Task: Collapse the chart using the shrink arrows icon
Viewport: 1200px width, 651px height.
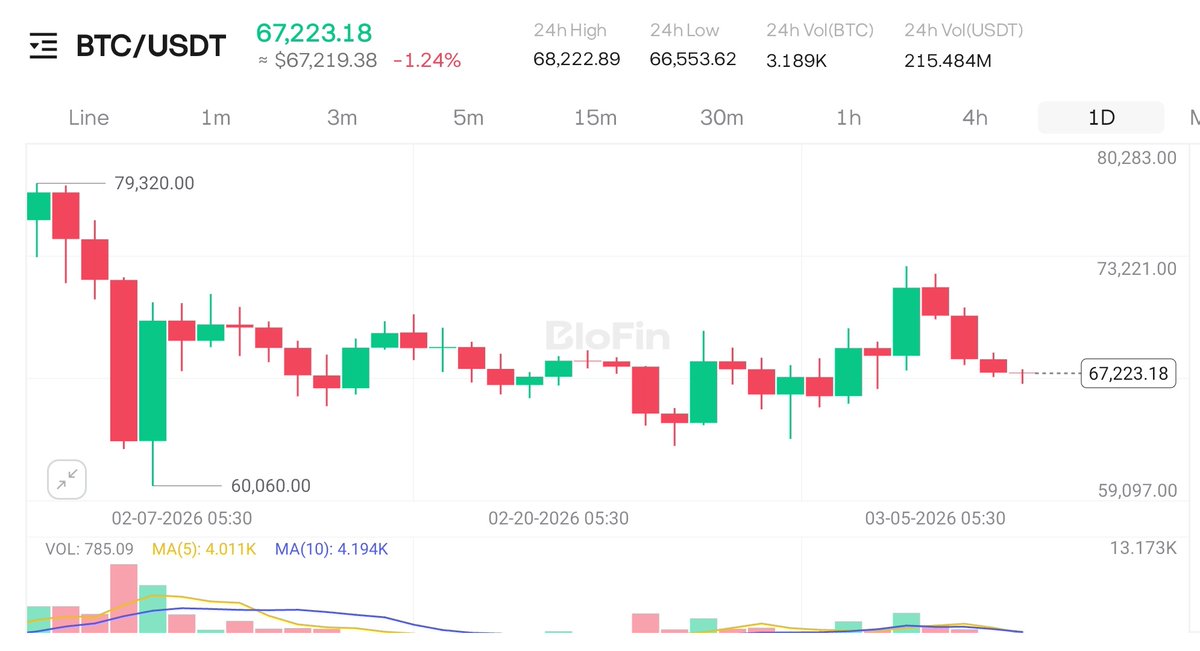Action: 66,479
